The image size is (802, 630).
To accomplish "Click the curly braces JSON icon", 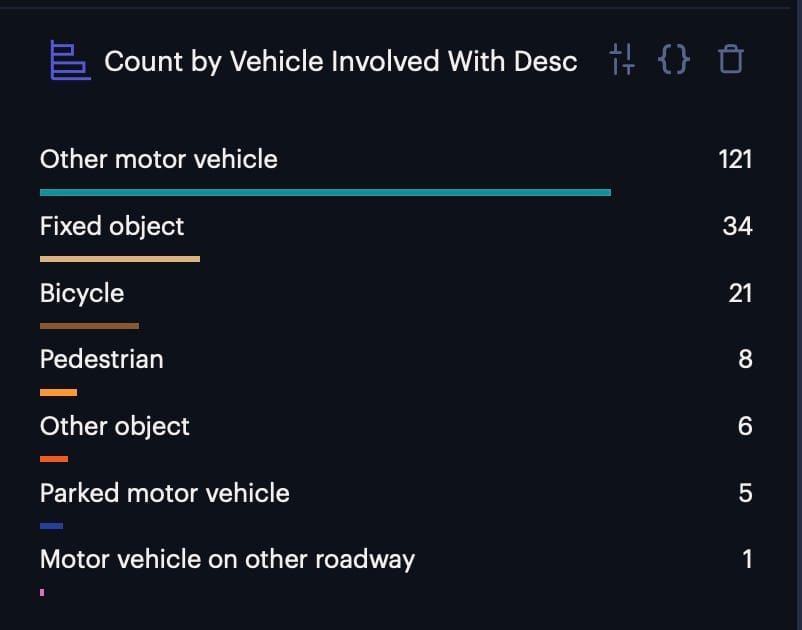I will tap(674, 59).
